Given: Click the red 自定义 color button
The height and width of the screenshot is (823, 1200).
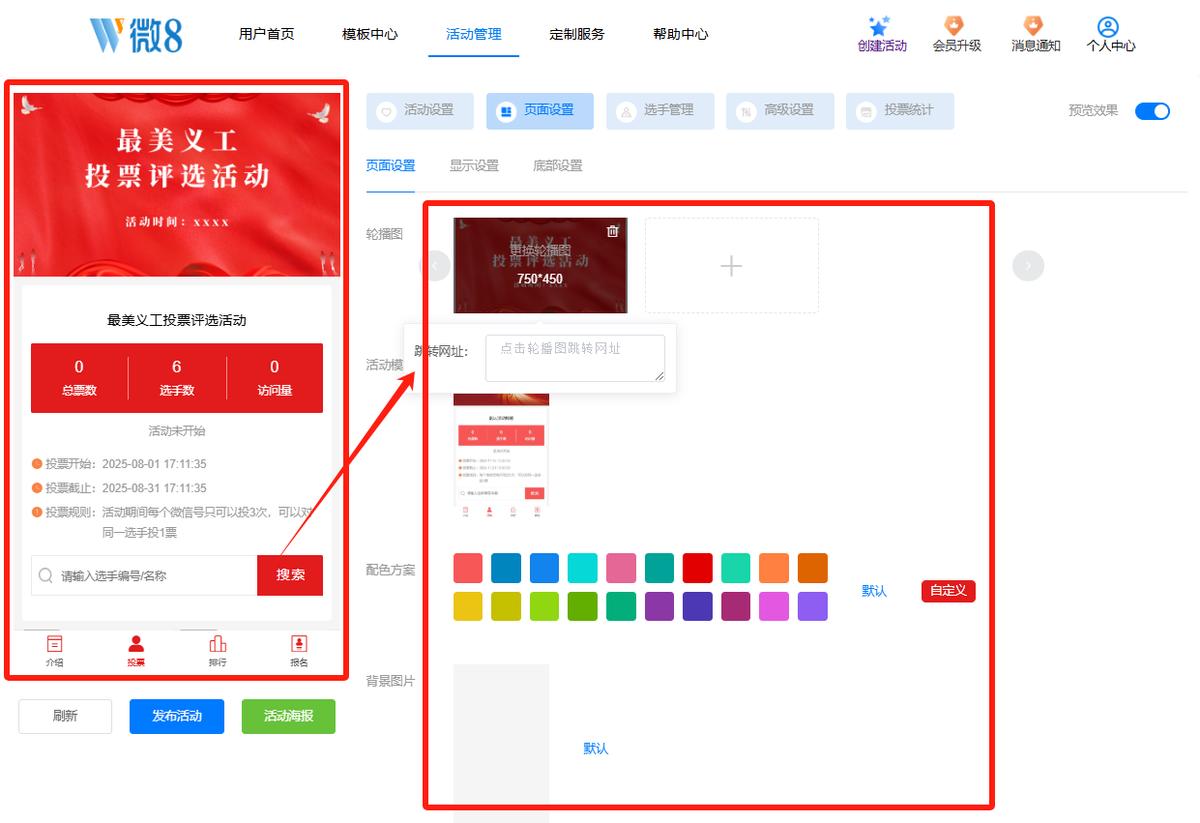Looking at the screenshot, I should point(948,591).
